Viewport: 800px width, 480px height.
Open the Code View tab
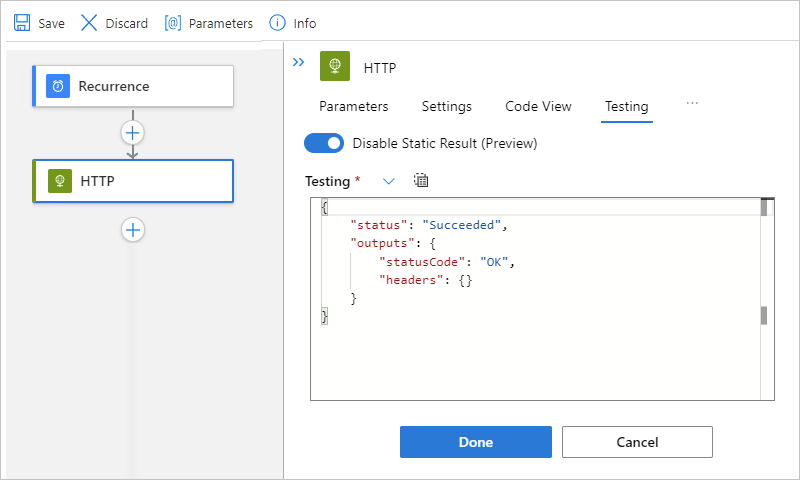click(538, 106)
